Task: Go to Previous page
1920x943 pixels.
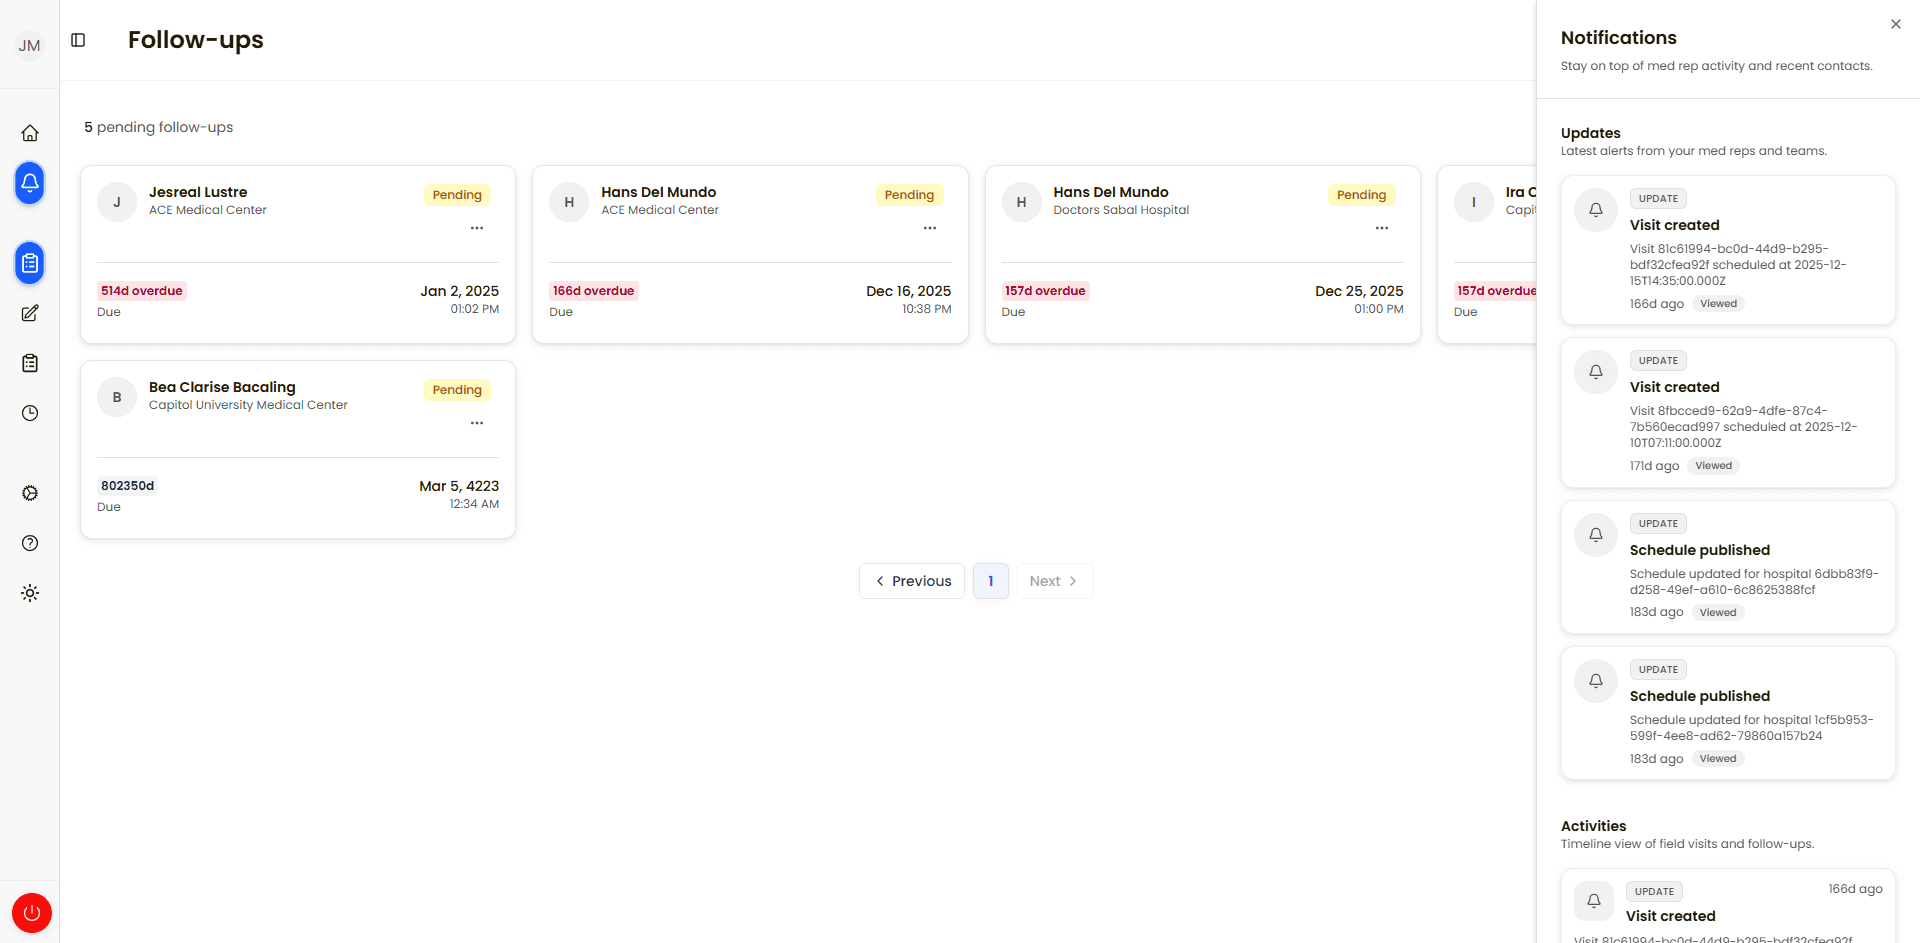Action: click(912, 581)
